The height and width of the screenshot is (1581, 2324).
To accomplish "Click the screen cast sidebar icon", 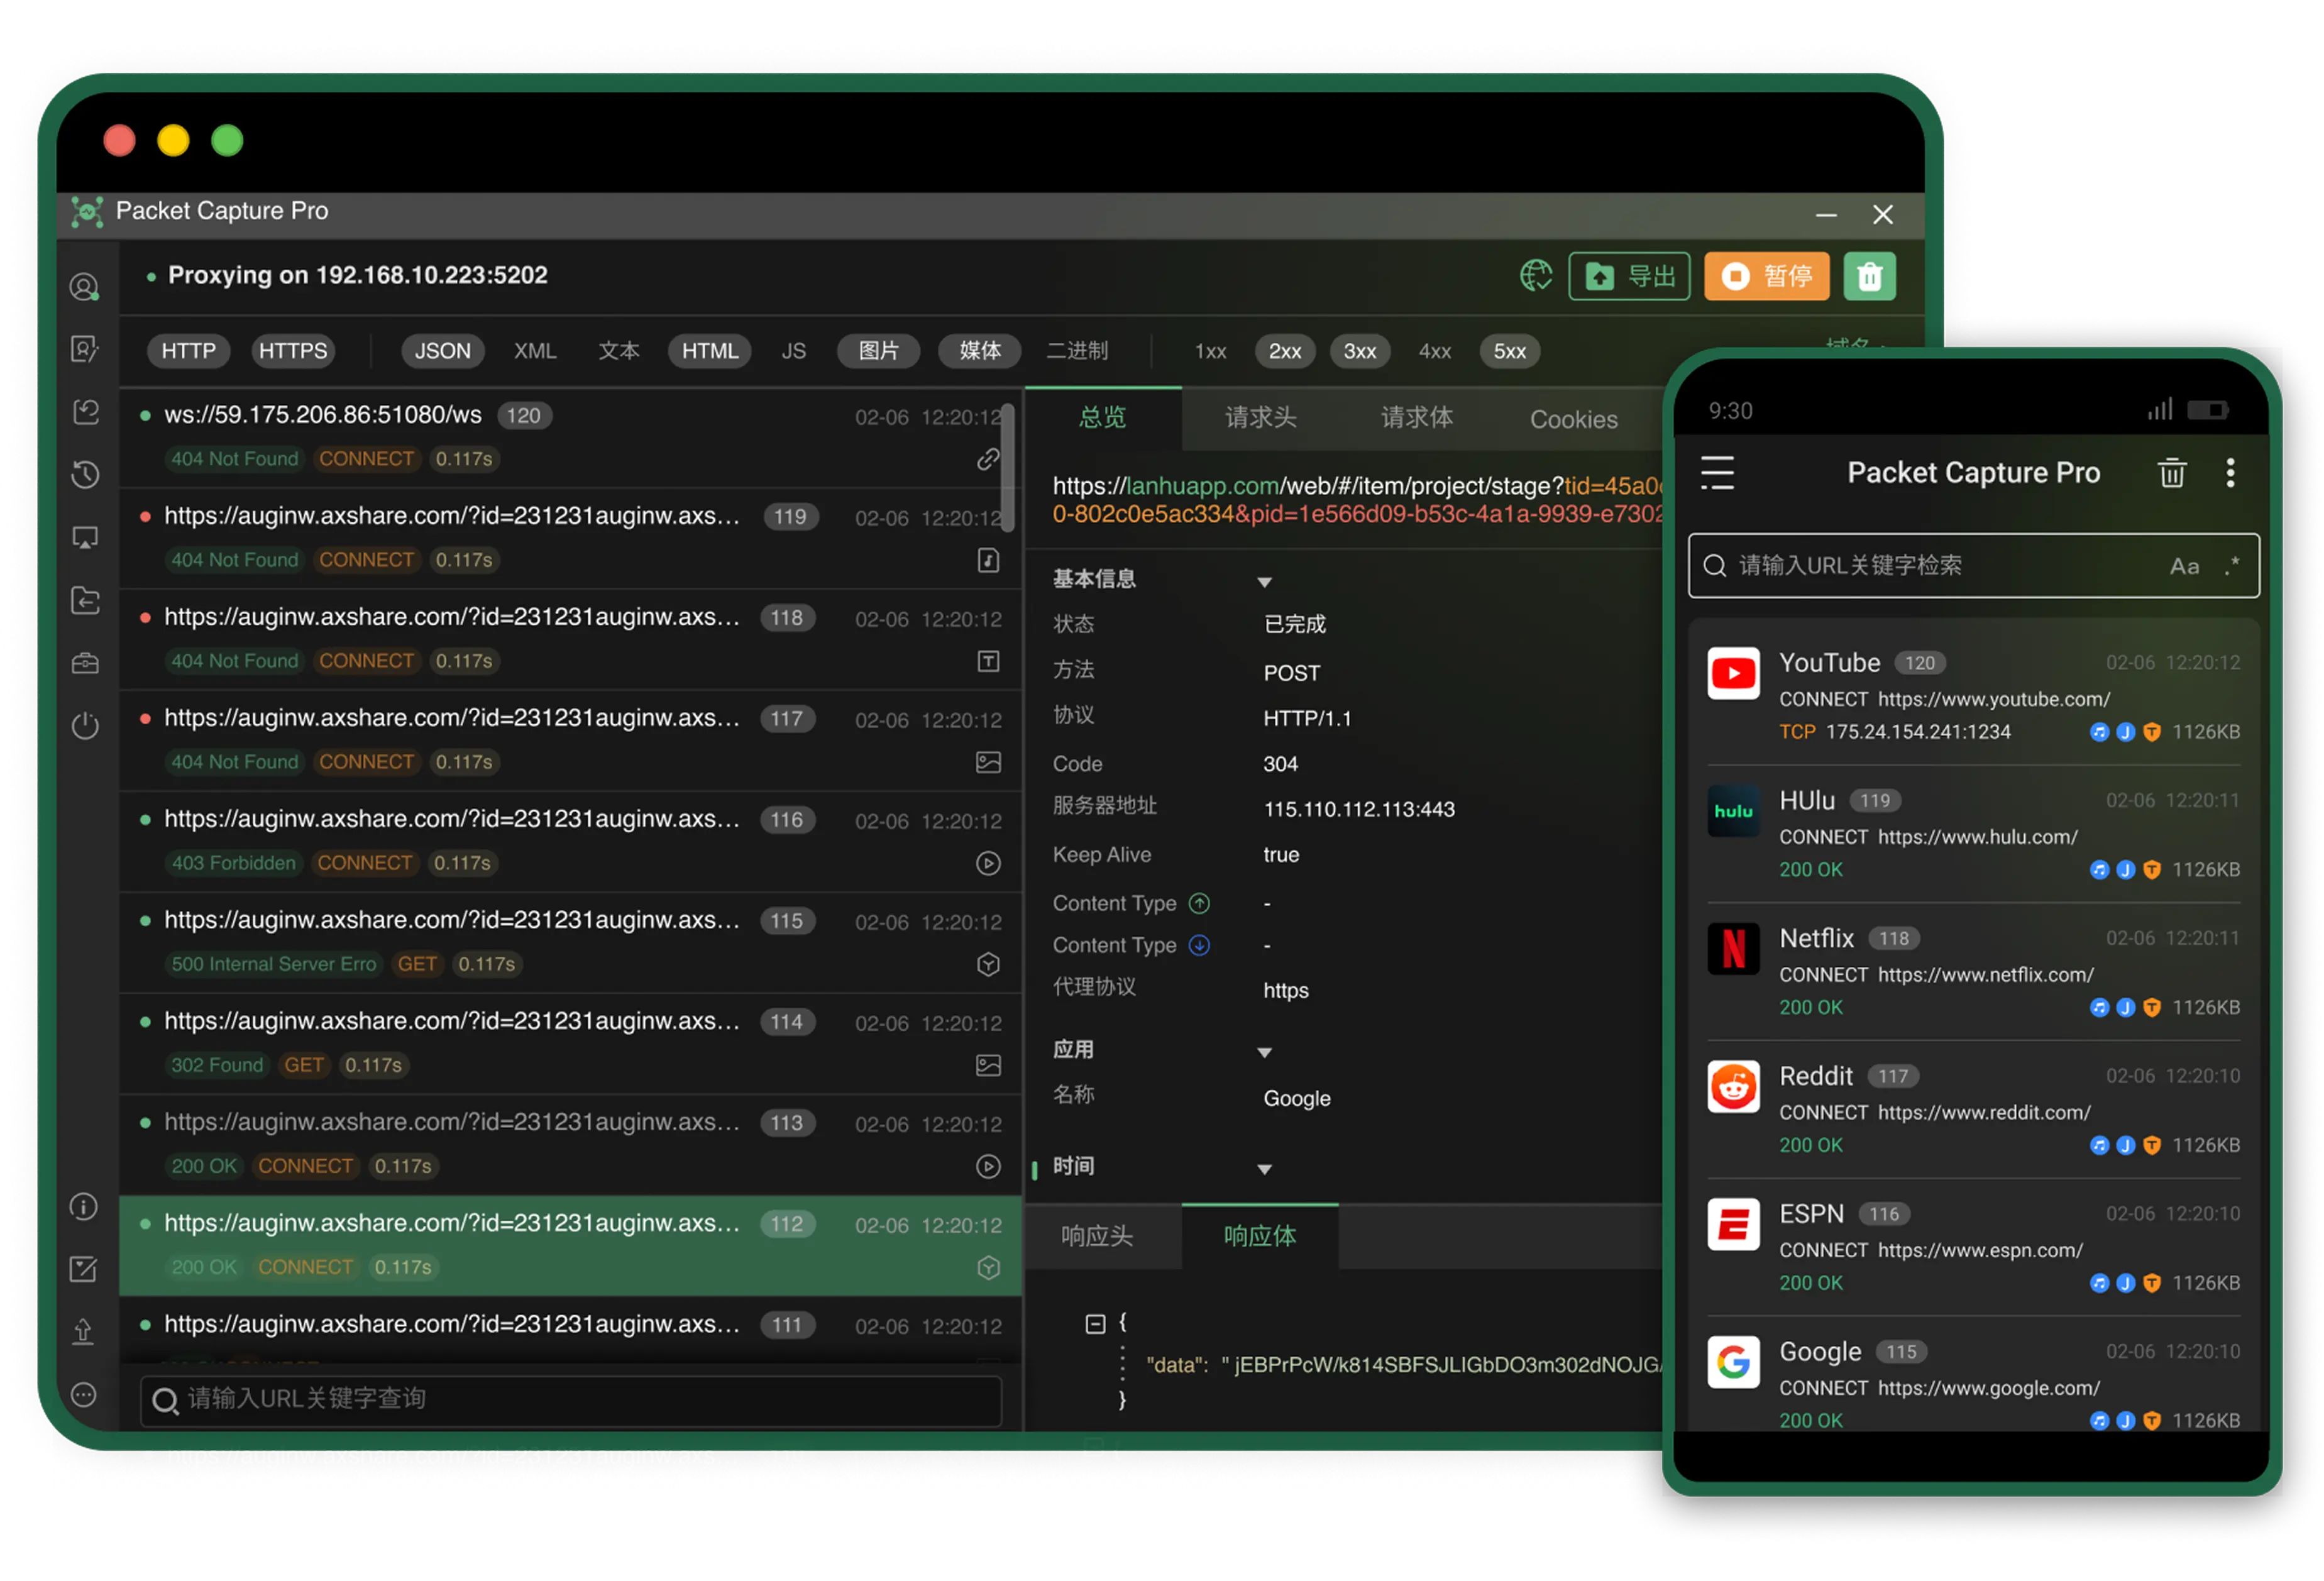I will coord(85,538).
